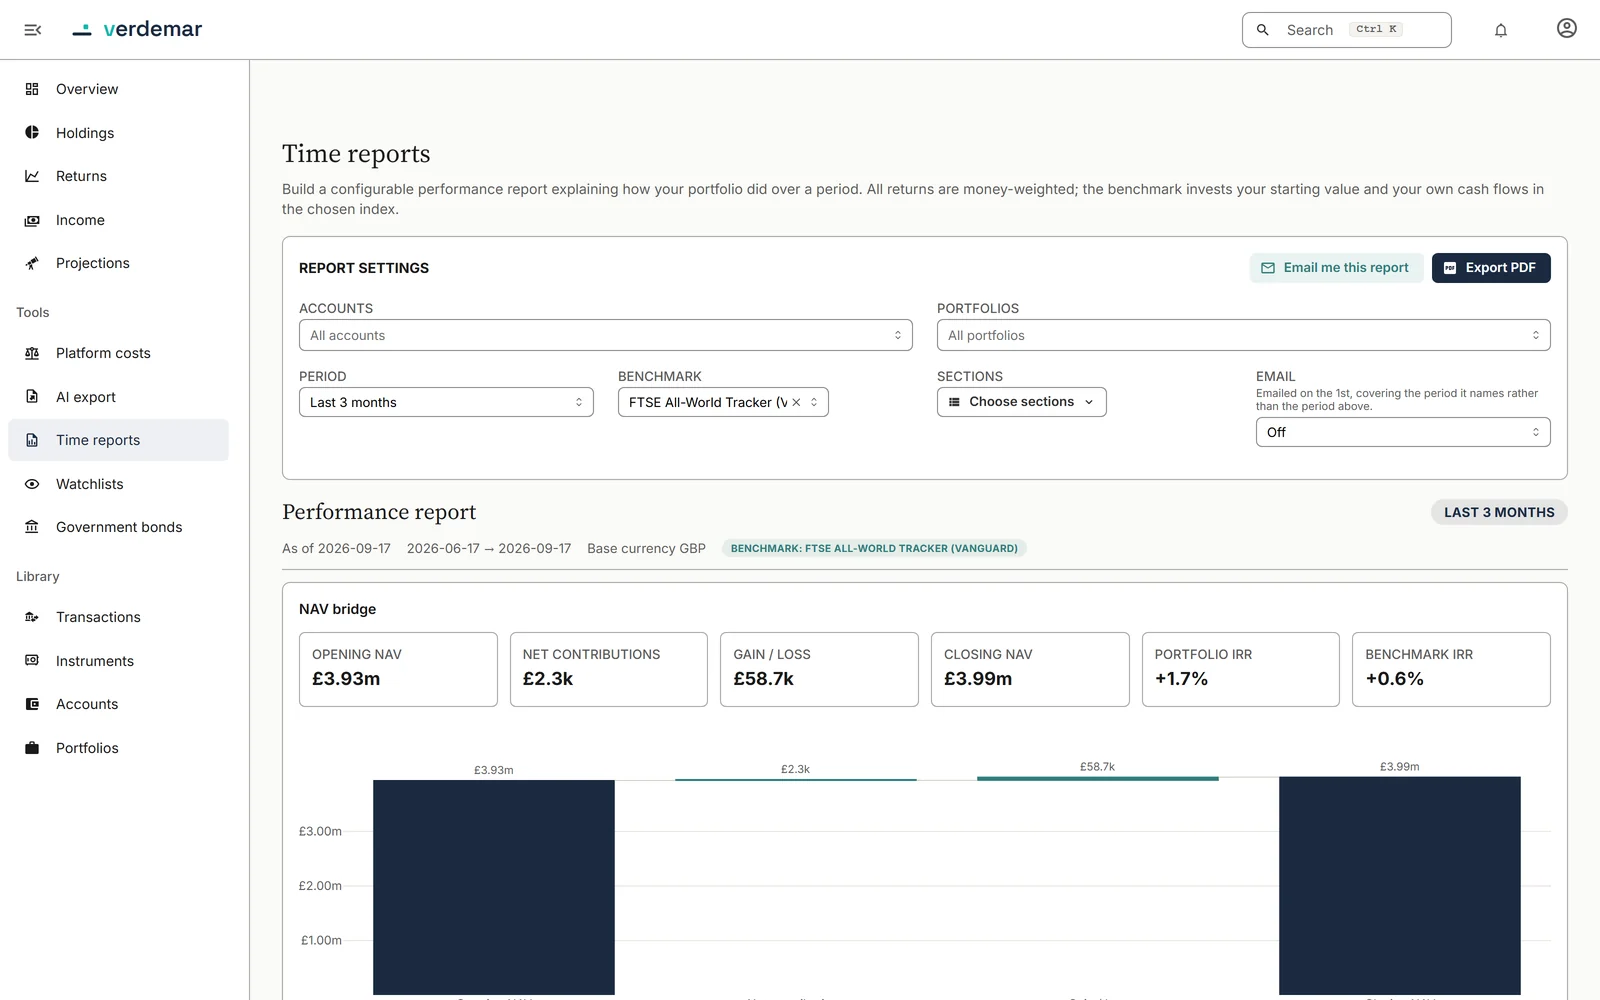Open Transactions library
1600x1000 pixels.
coord(118,617)
